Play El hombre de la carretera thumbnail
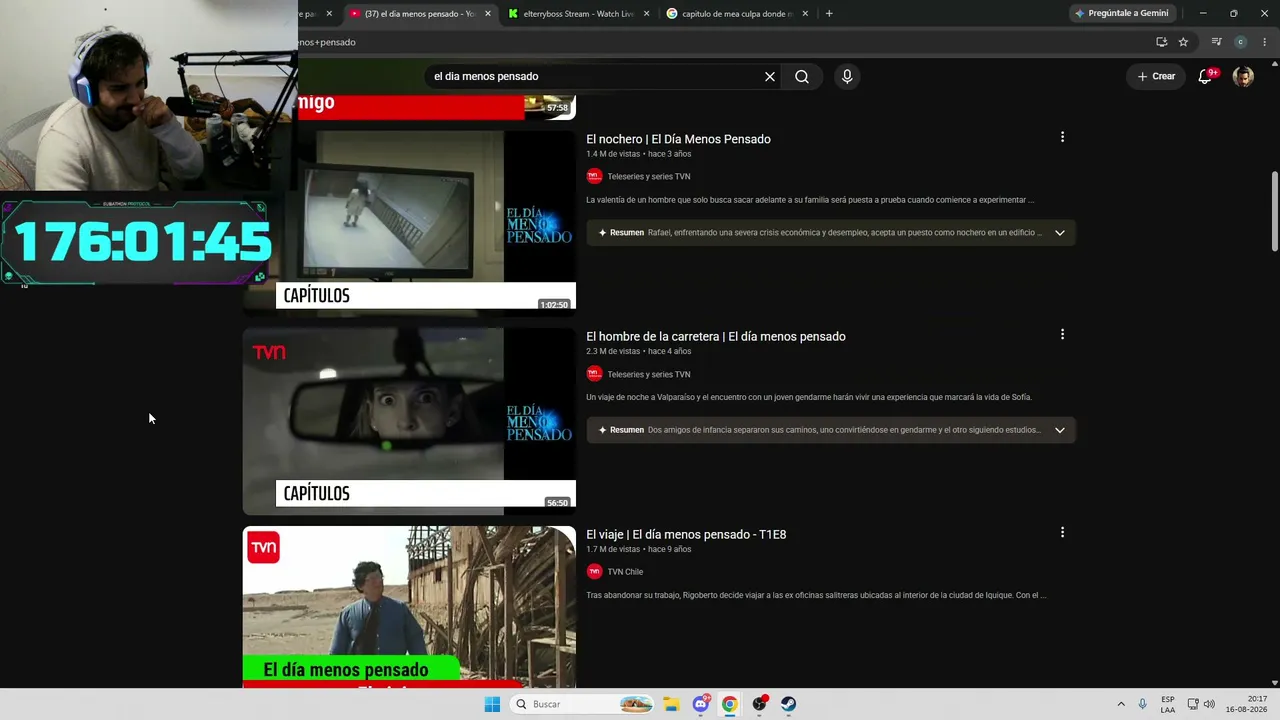Screen dimensions: 1280x720 (x=409, y=421)
